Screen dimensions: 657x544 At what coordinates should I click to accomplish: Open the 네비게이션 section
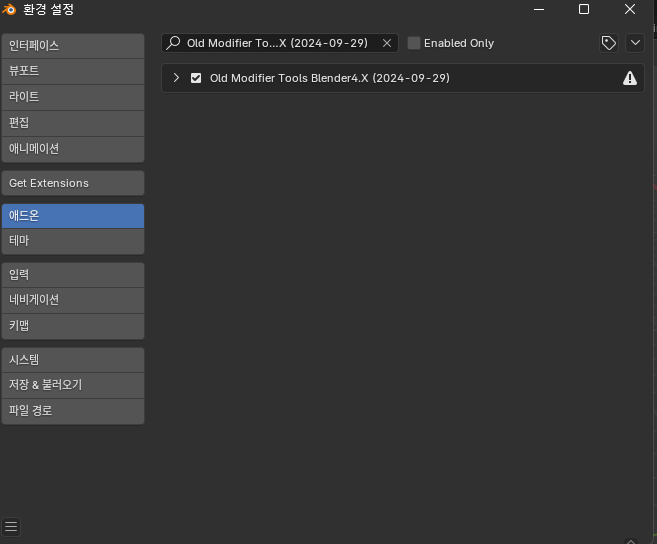pyautogui.click(x=73, y=300)
